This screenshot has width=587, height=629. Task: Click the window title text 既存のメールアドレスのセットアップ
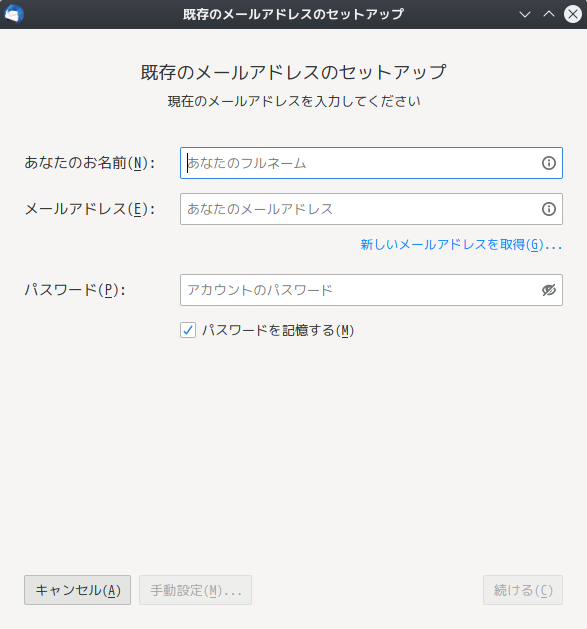point(293,14)
